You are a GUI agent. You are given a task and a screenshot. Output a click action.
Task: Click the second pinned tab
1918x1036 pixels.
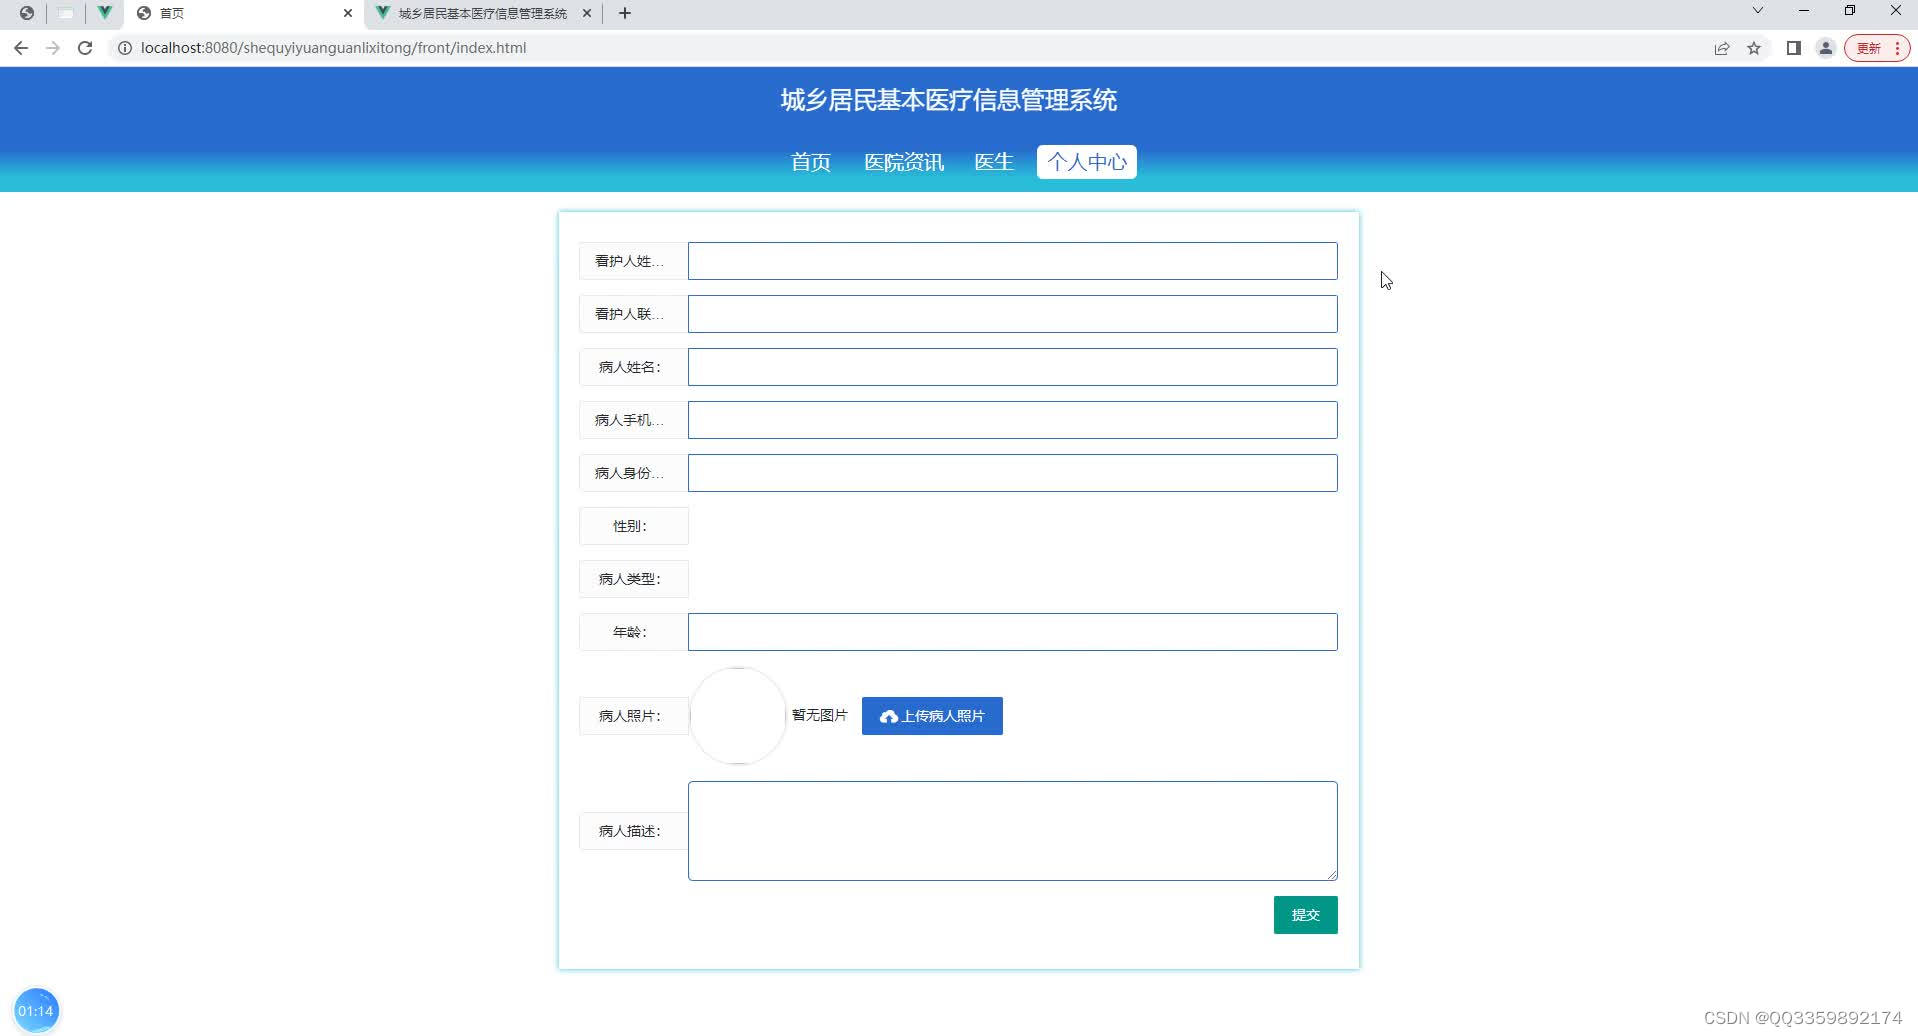pos(66,13)
